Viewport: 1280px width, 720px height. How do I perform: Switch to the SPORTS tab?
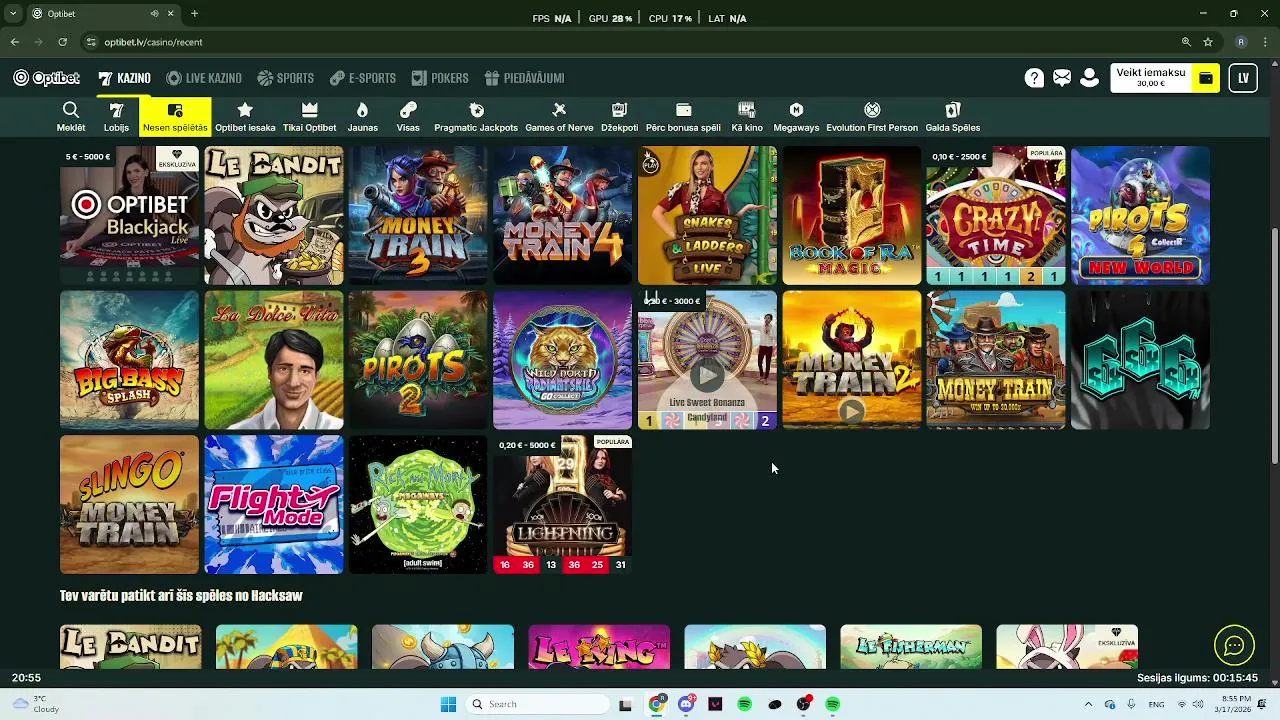[x=285, y=78]
